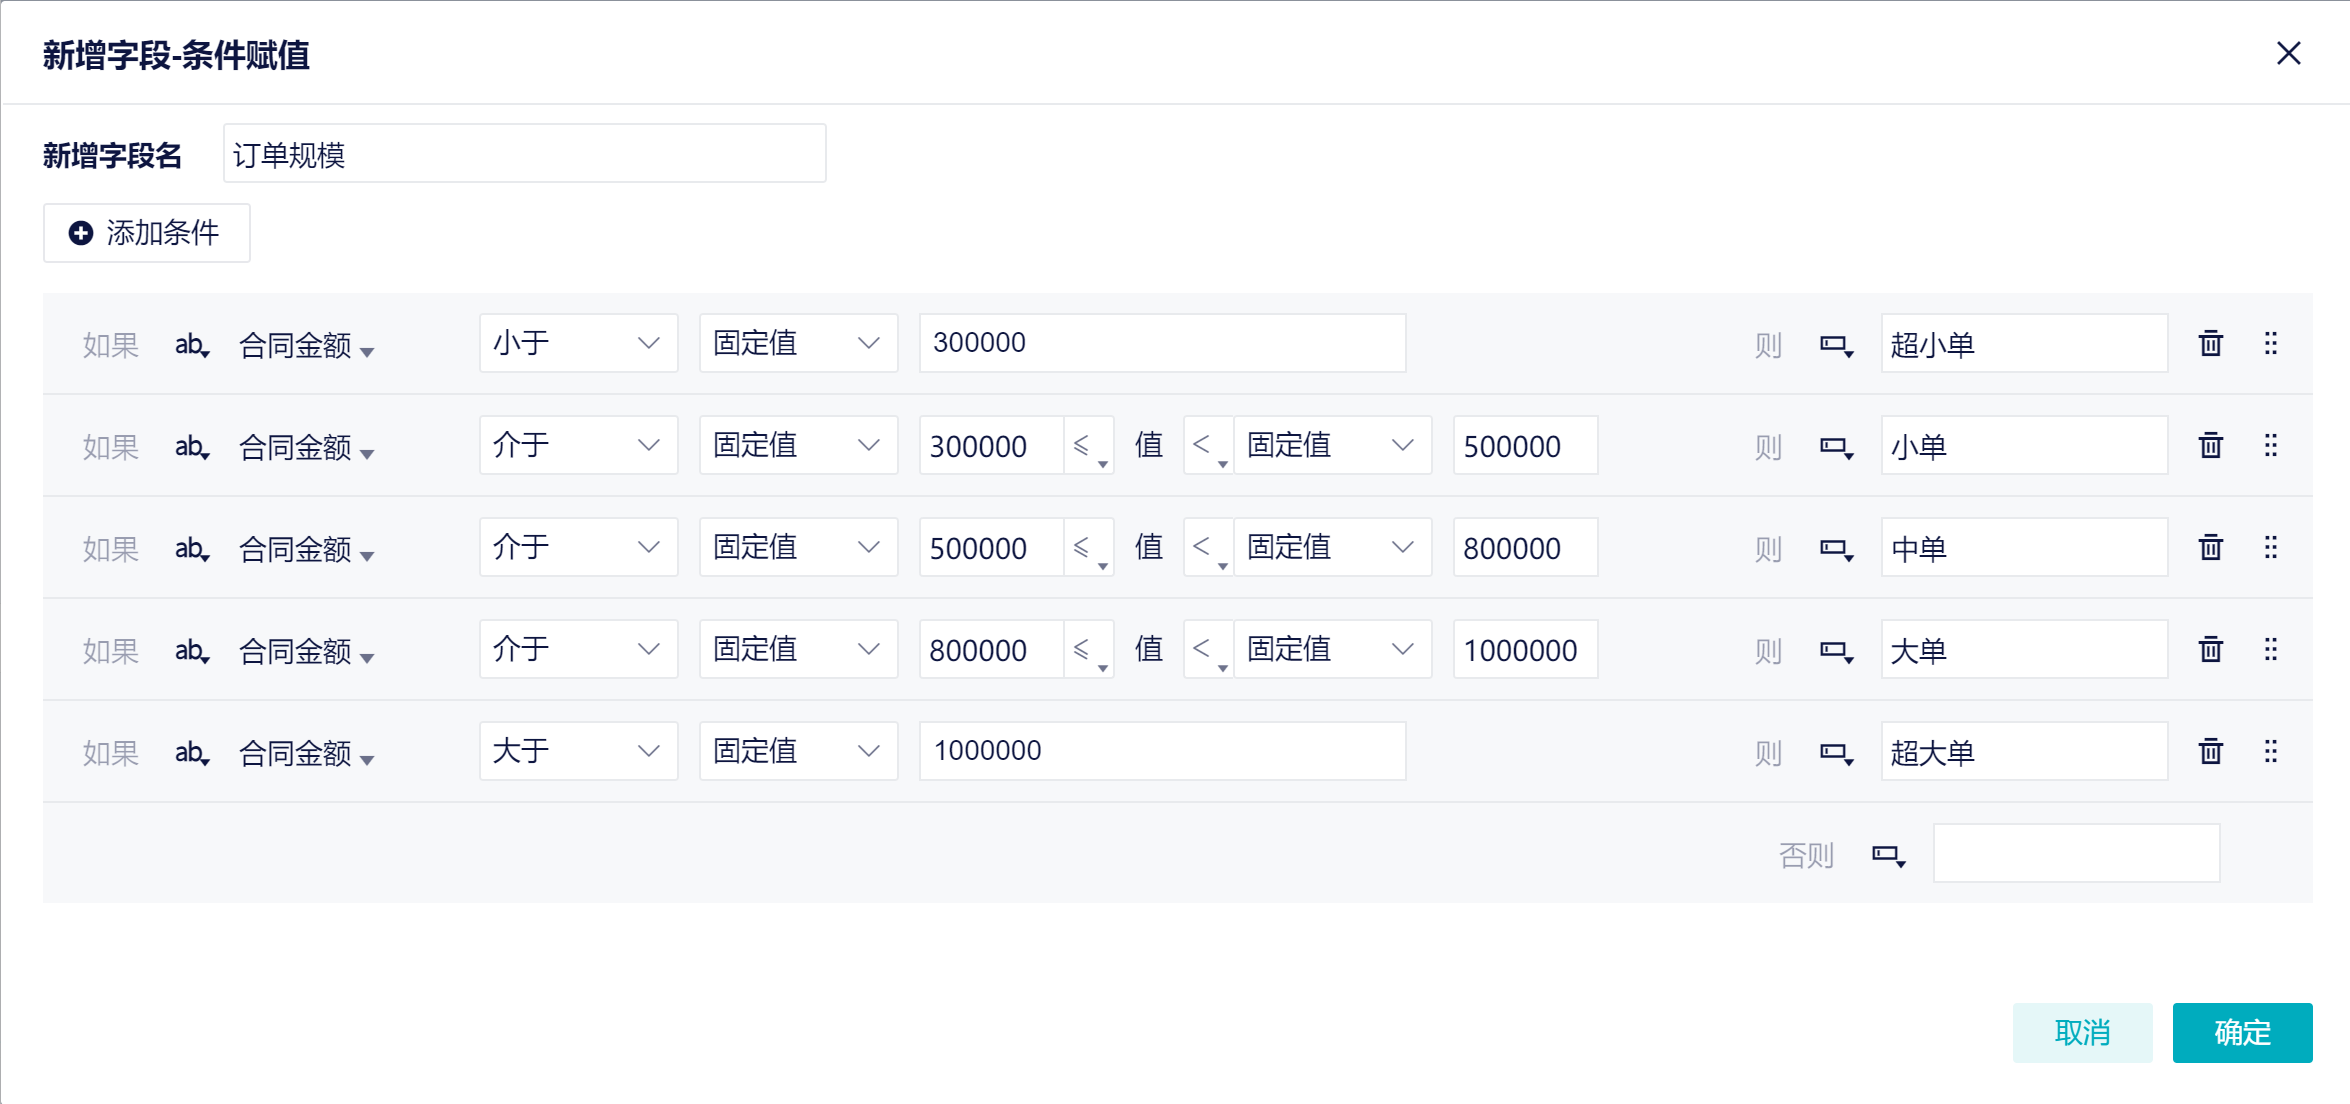Click drag handle of 小单 row

pos(2271,446)
